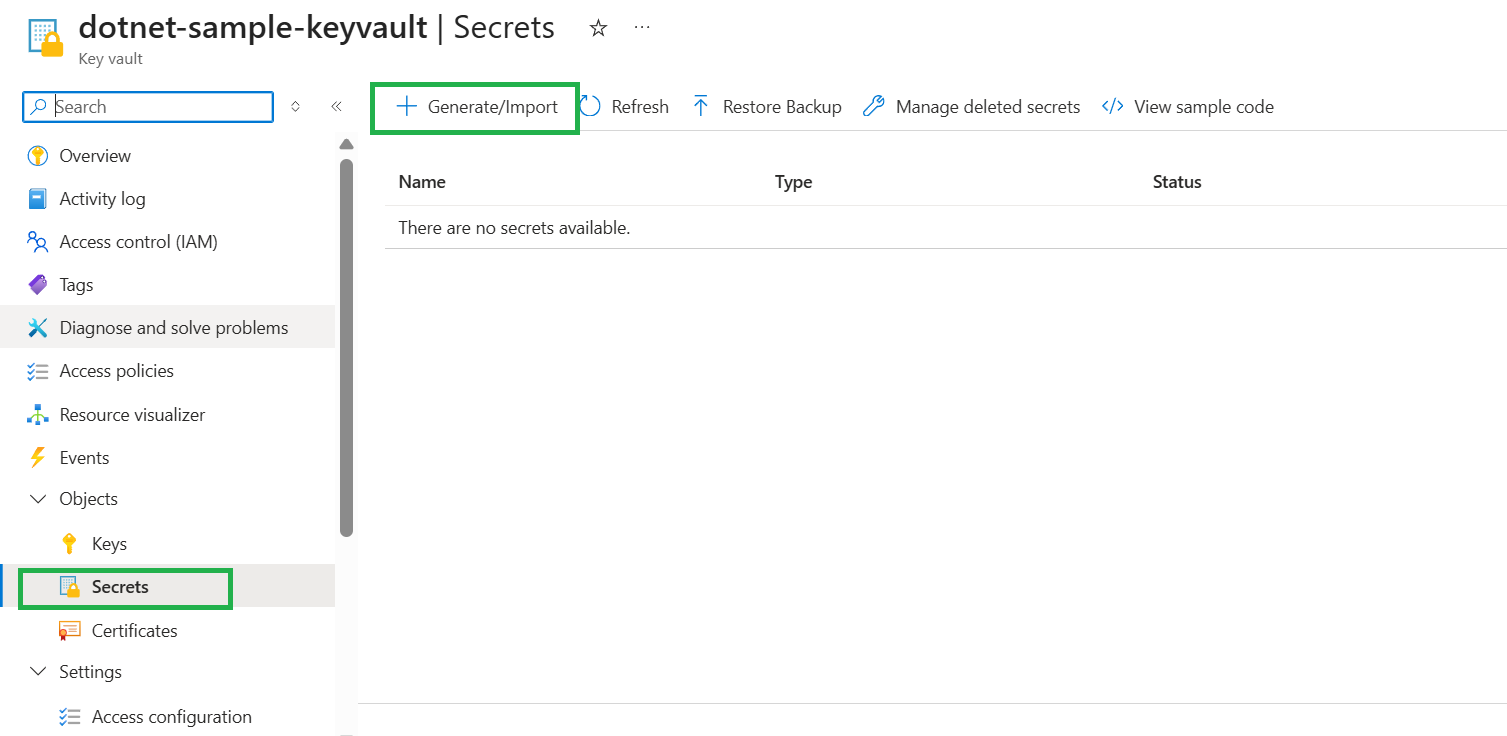
Task: Click the Resource visualizer hierarchy icon
Action: (38, 415)
